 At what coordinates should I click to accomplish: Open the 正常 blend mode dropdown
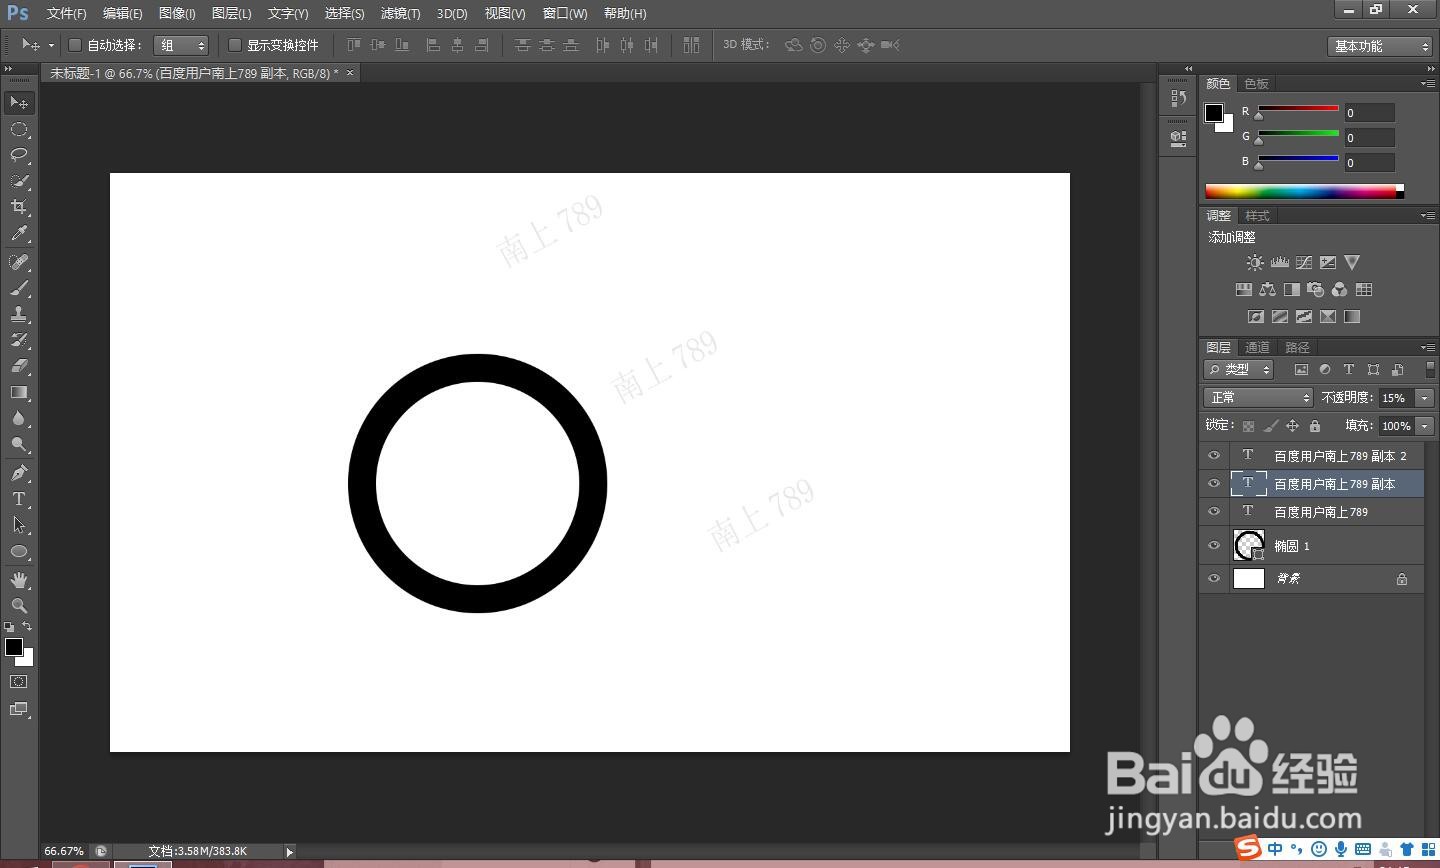(x=1258, y=398)
